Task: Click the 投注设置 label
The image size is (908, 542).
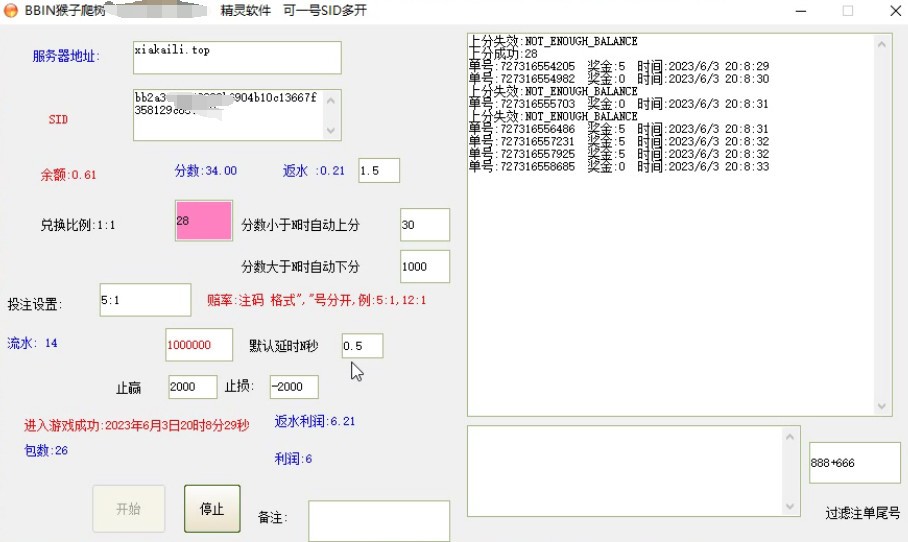Action: [35, 305]
